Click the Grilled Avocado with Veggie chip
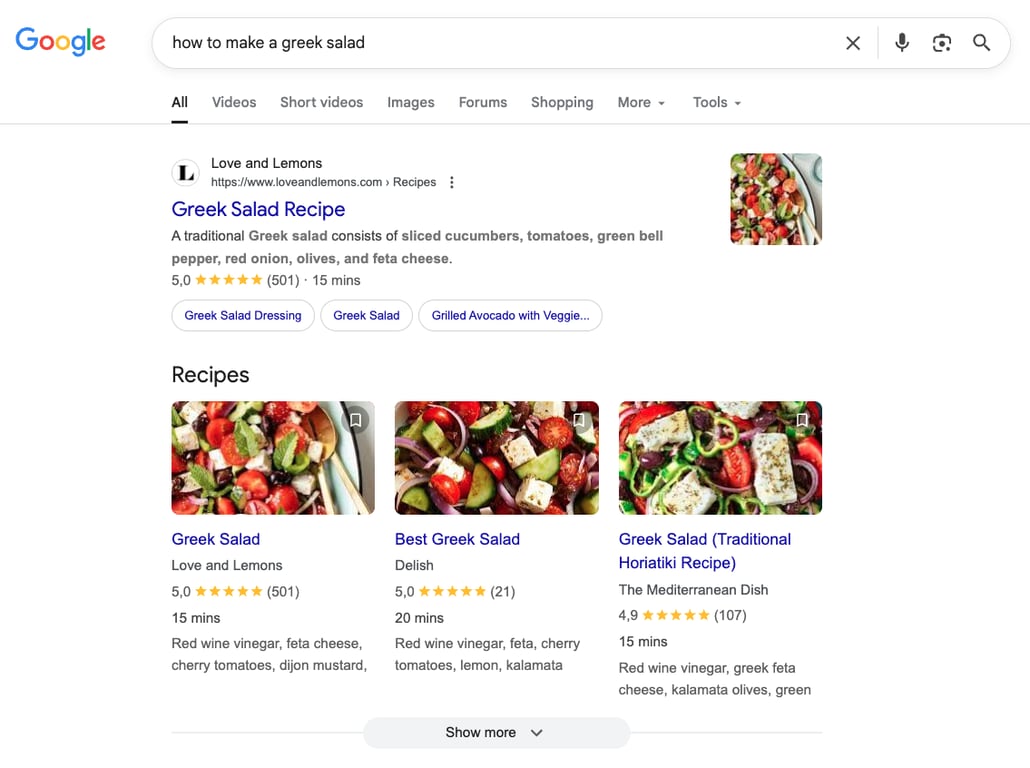 click(x=510, y=315)
